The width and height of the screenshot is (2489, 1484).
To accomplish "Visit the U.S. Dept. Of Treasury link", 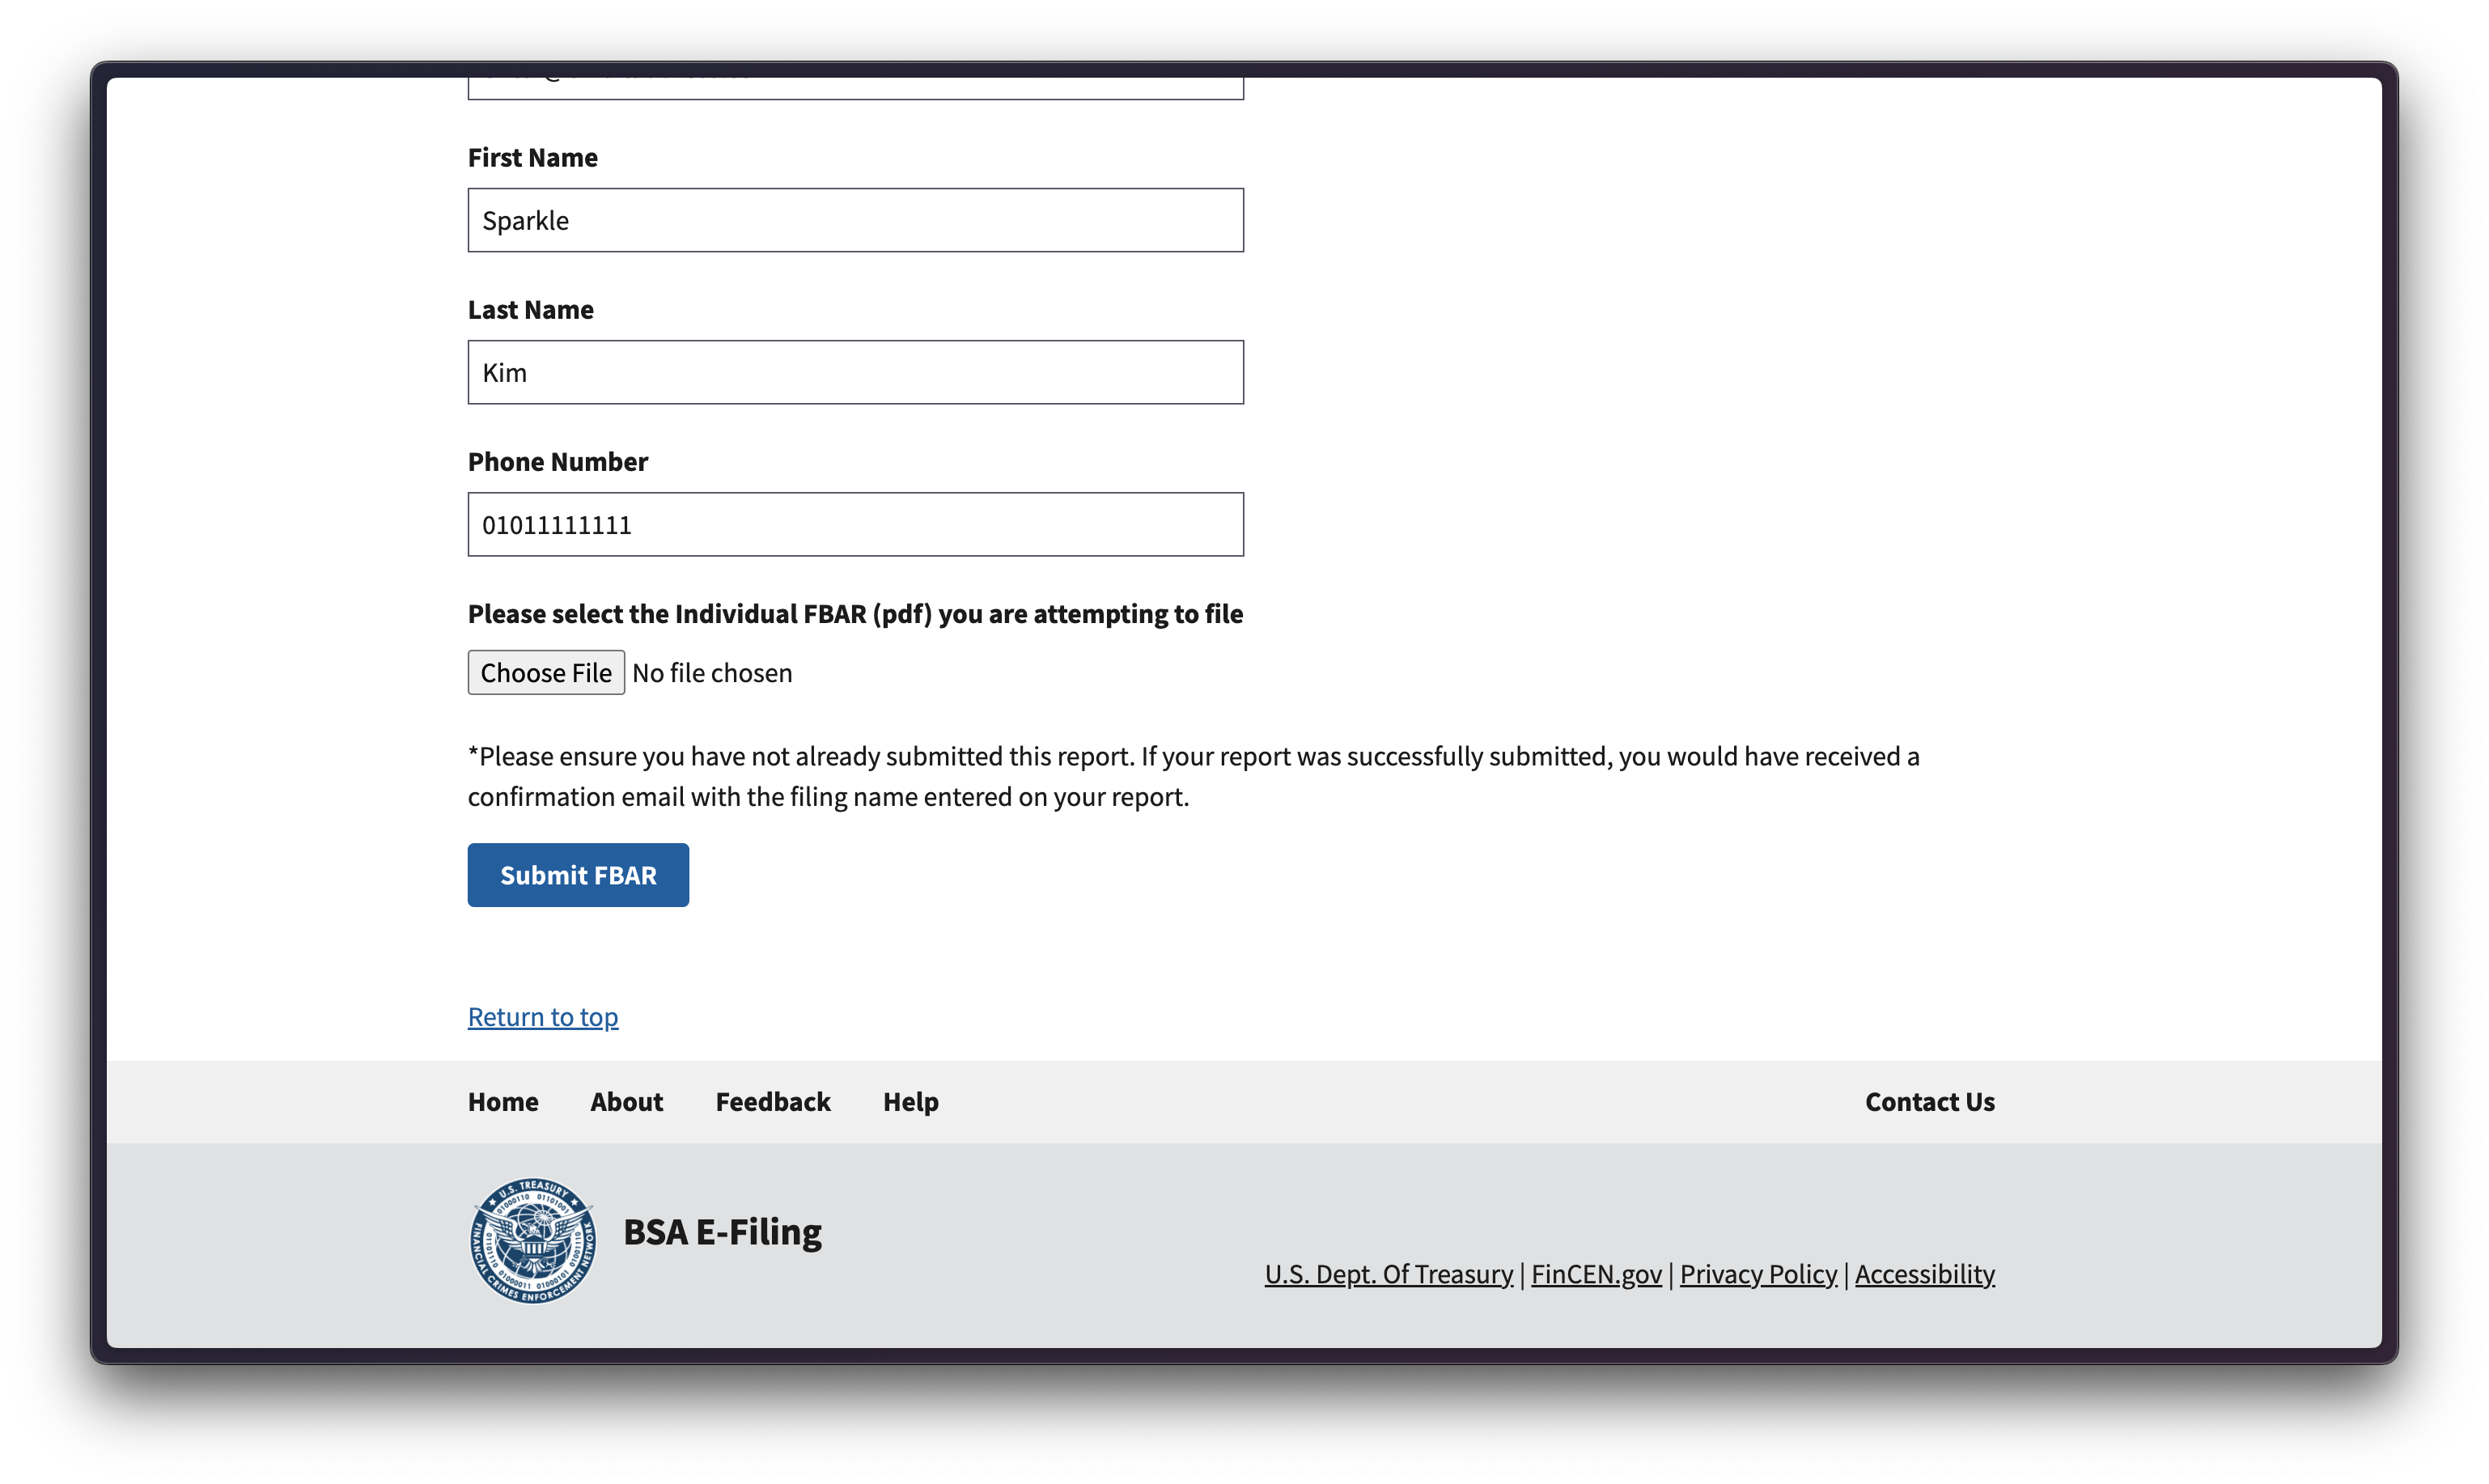I will click(1388, 1274).
